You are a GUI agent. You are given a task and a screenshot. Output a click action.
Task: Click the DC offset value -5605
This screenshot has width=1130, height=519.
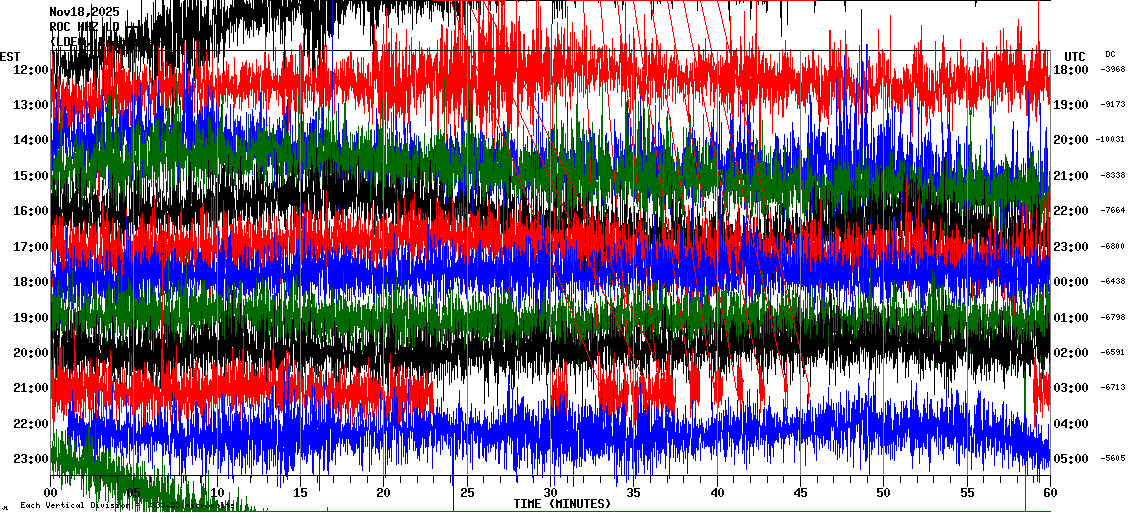click(1113, 459)
